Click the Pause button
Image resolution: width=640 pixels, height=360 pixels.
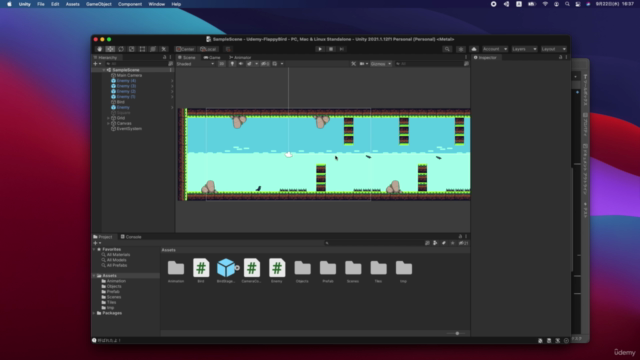(331, 49)
